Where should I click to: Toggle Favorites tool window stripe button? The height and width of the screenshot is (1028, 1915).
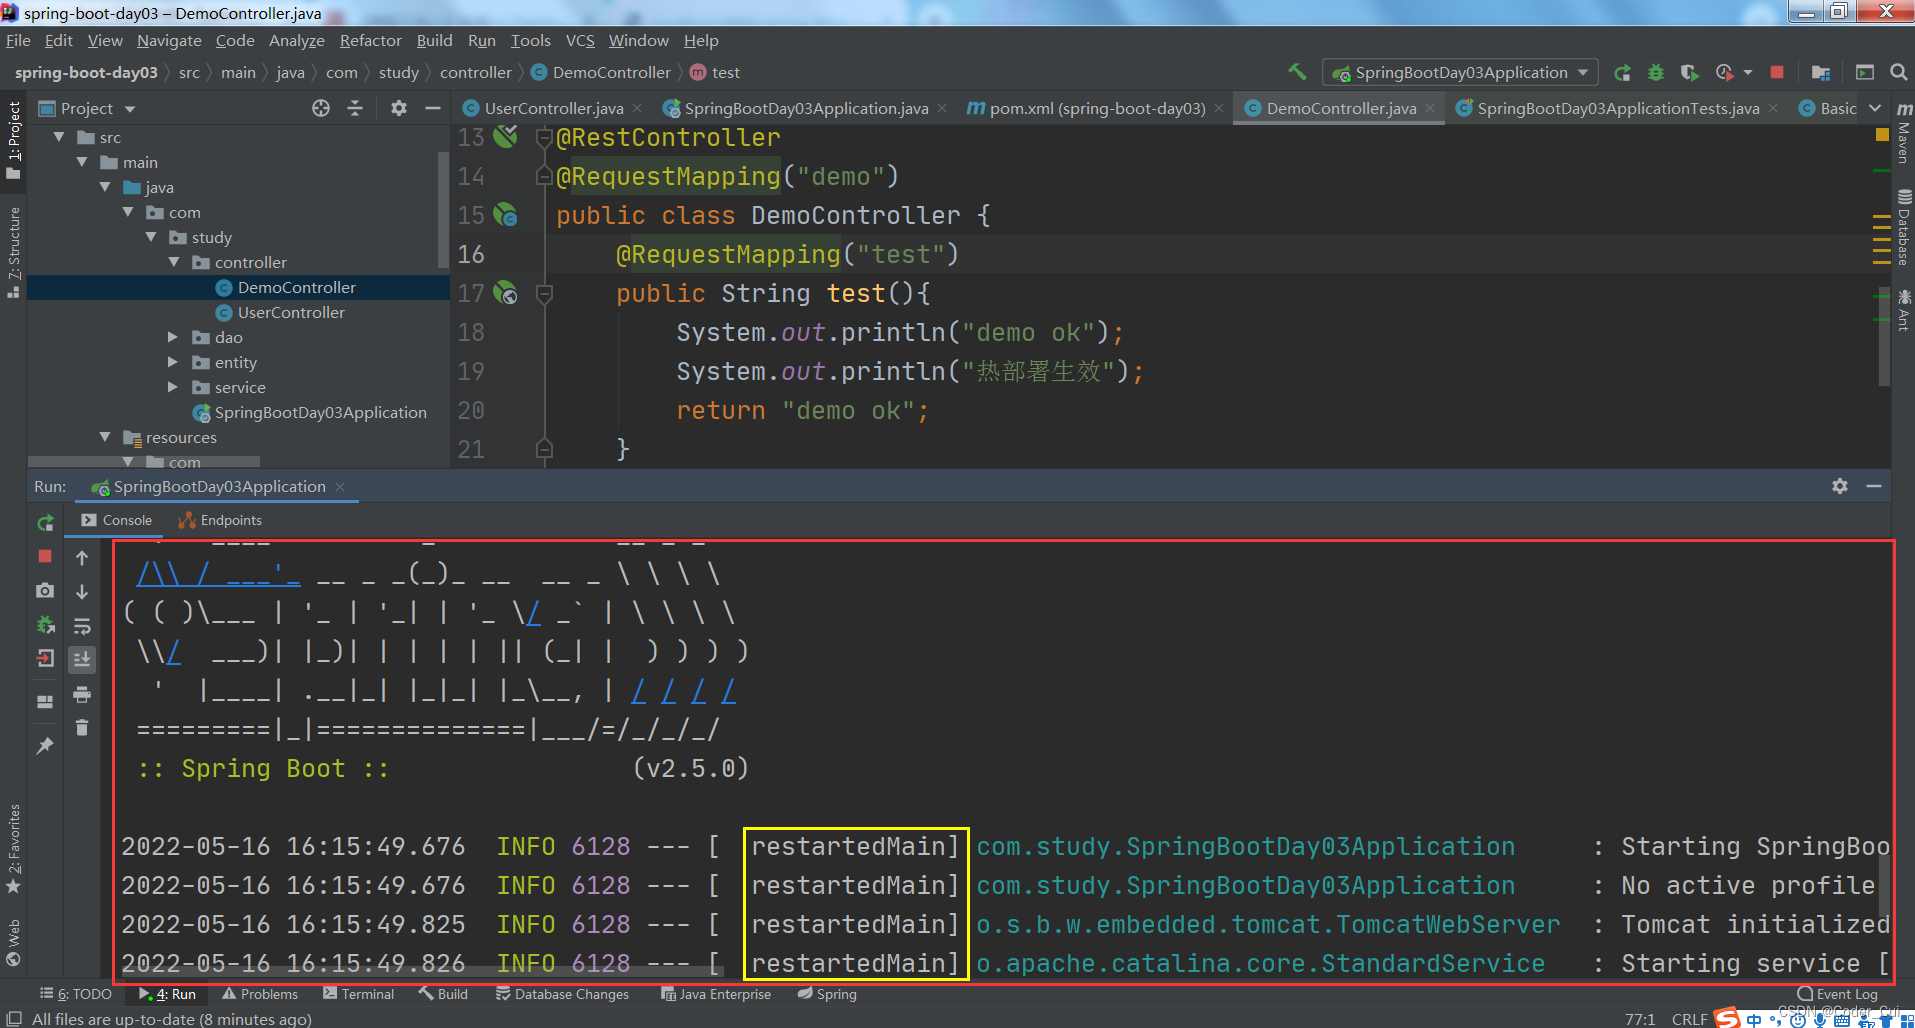(13, 849)
